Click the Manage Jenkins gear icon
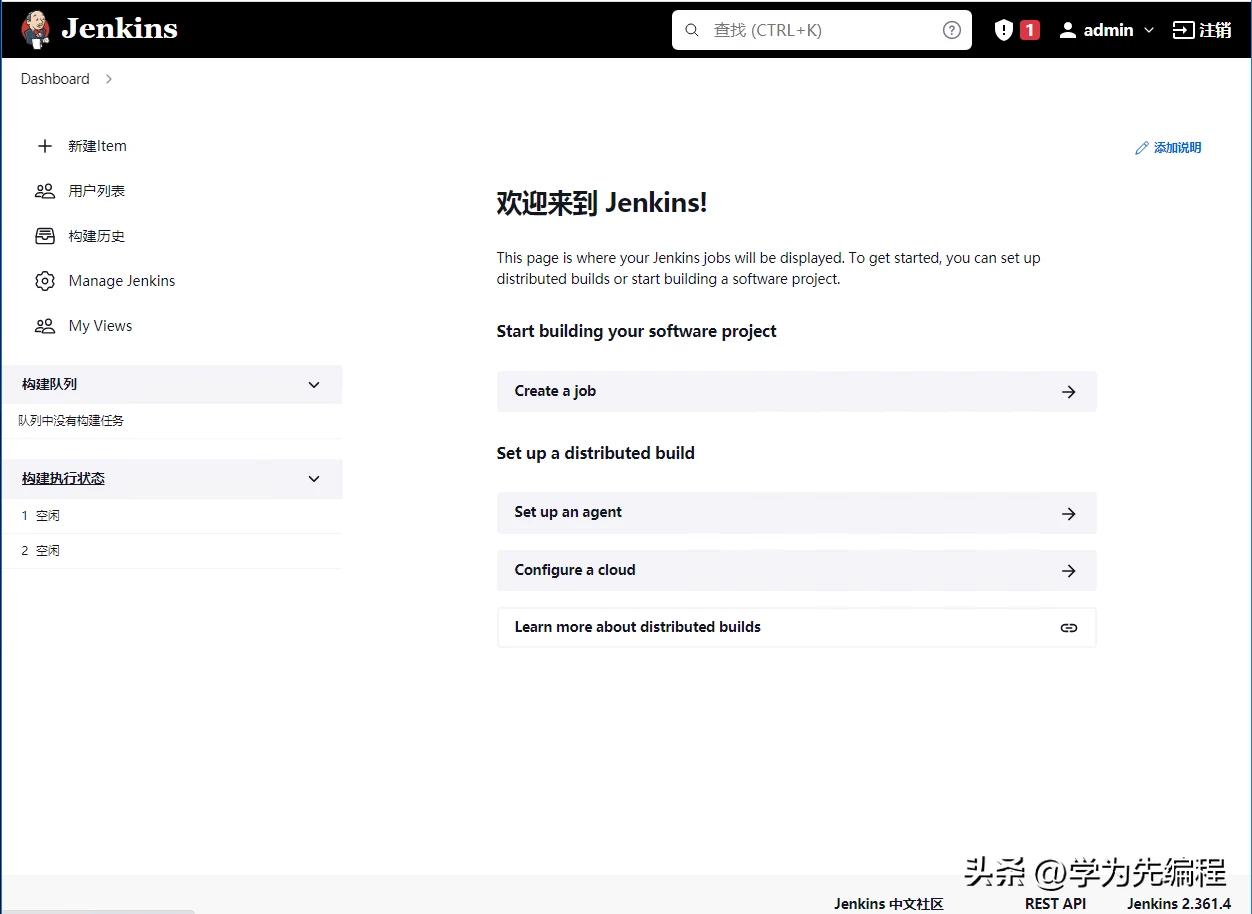Screen dimensions: 1252x914 44,280
